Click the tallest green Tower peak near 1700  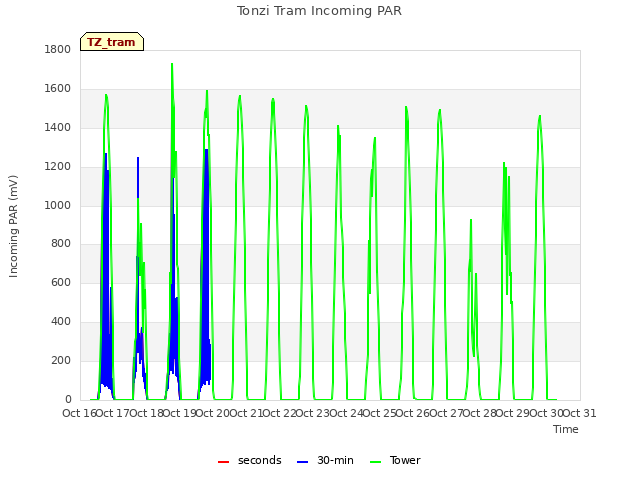point(172,65)
